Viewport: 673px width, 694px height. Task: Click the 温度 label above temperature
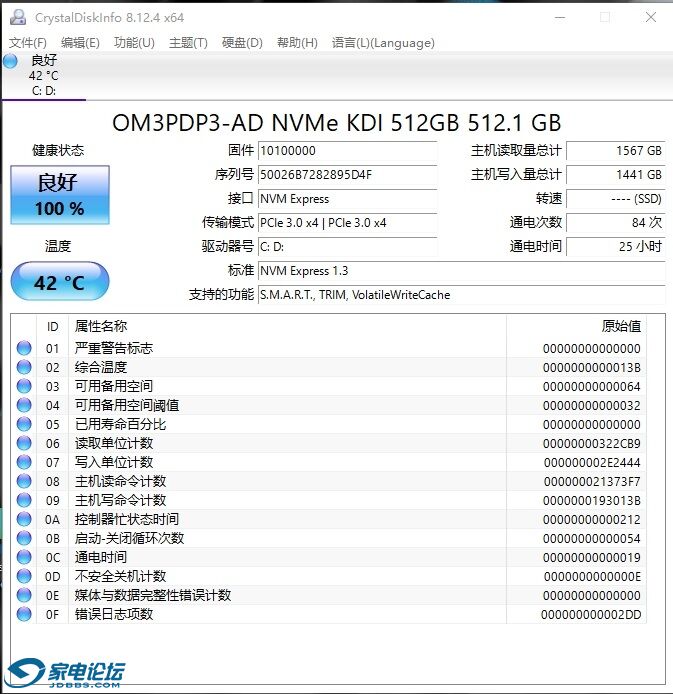pyautogui.click(x=58, y=246)
